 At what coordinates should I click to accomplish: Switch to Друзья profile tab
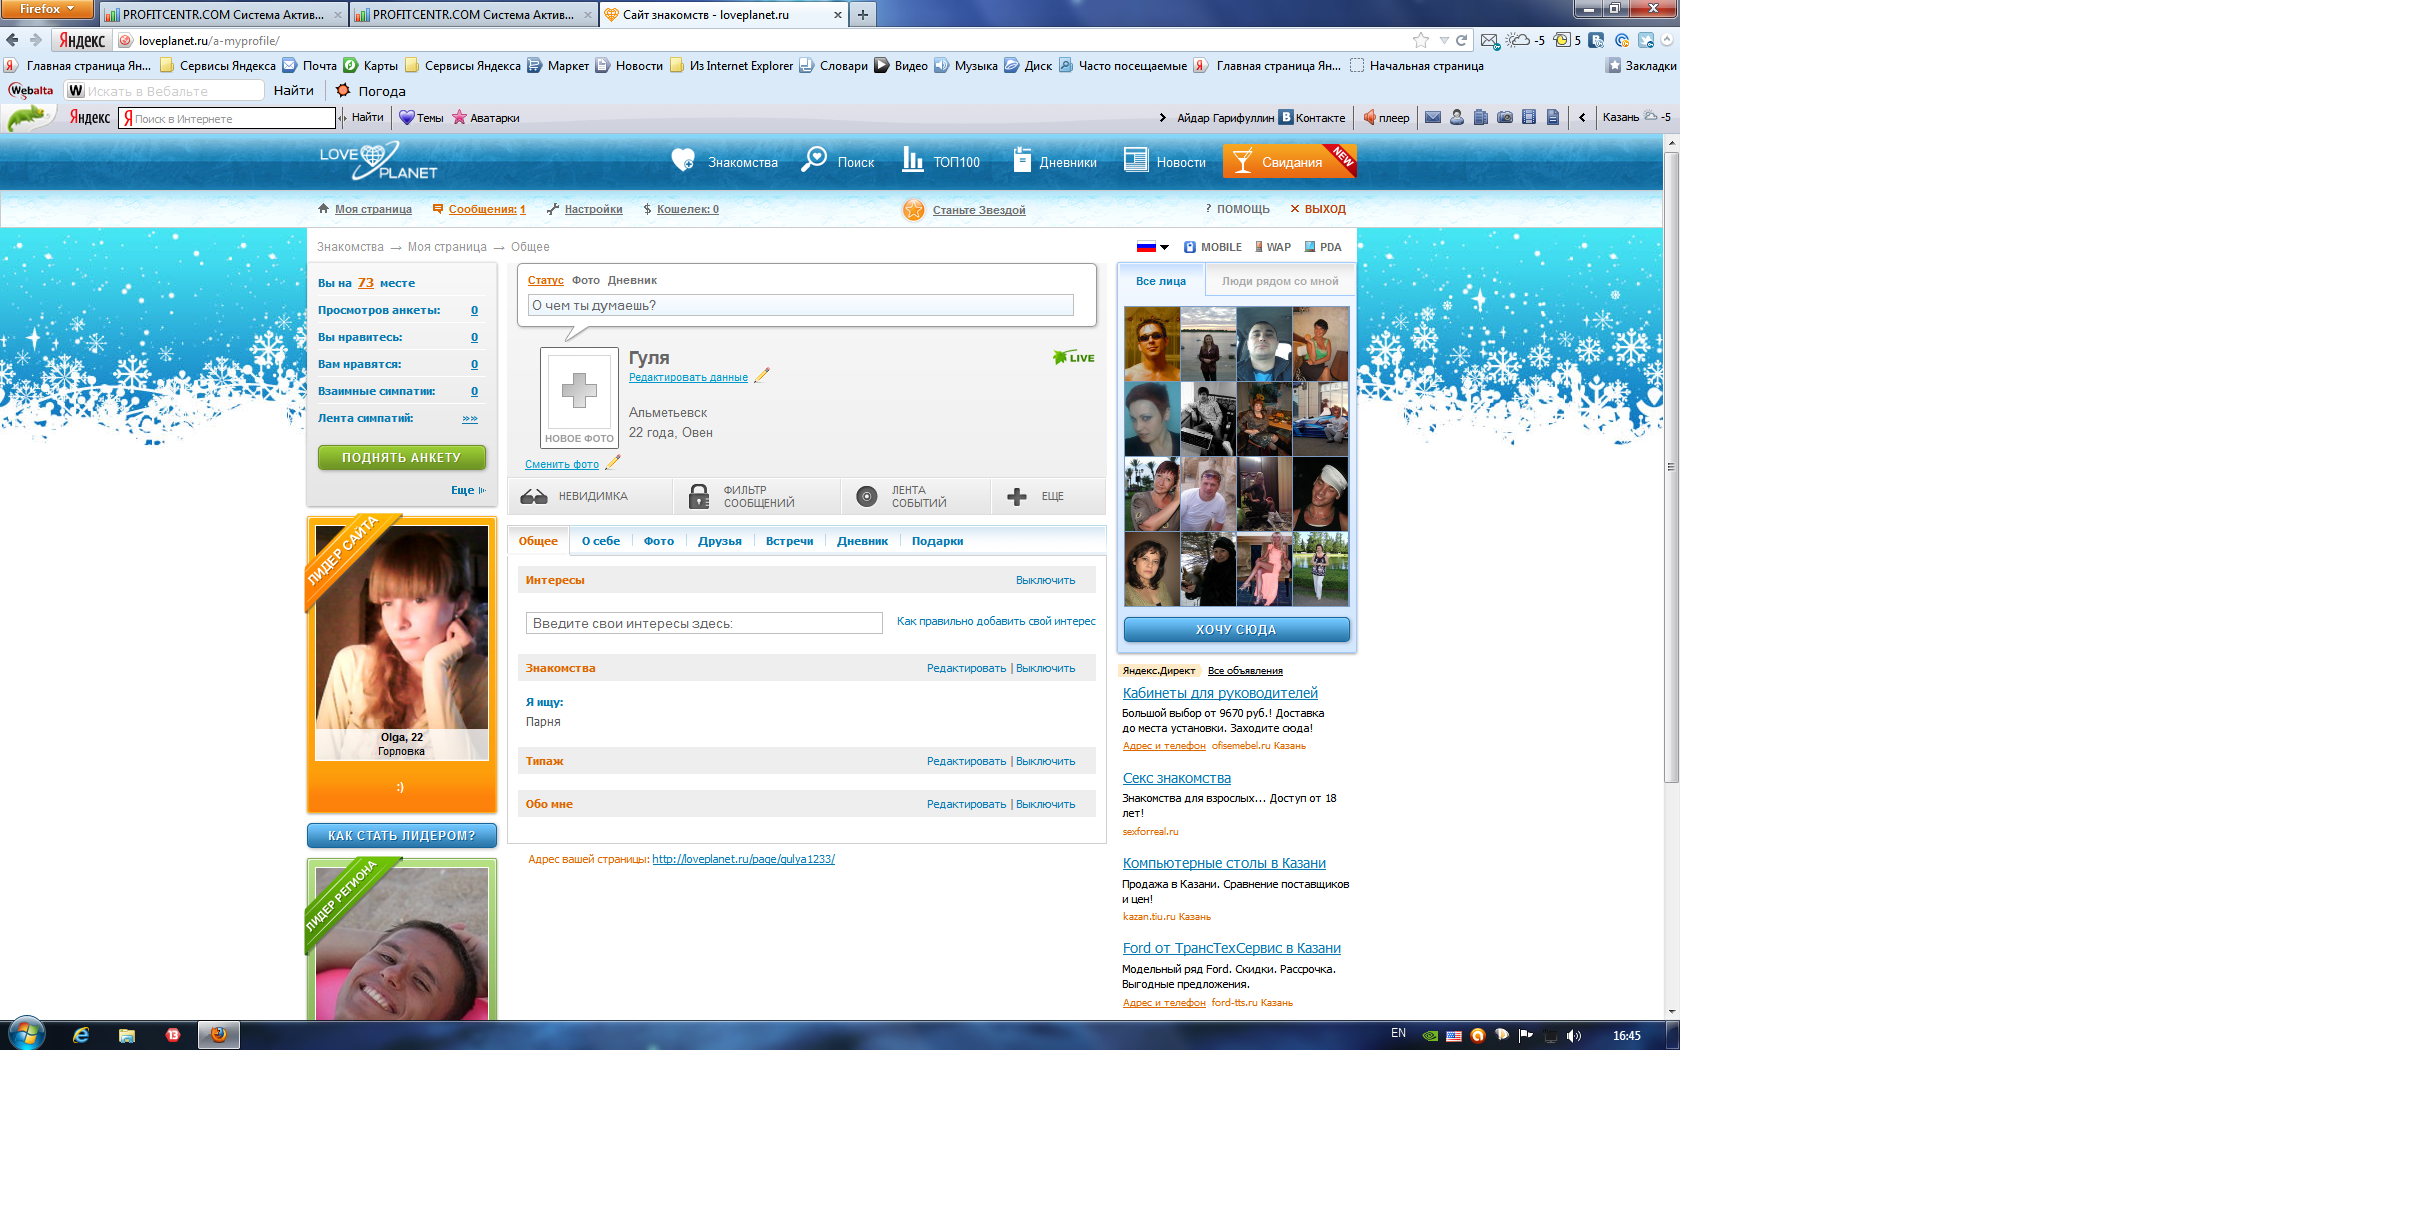[x=720, y=541]
